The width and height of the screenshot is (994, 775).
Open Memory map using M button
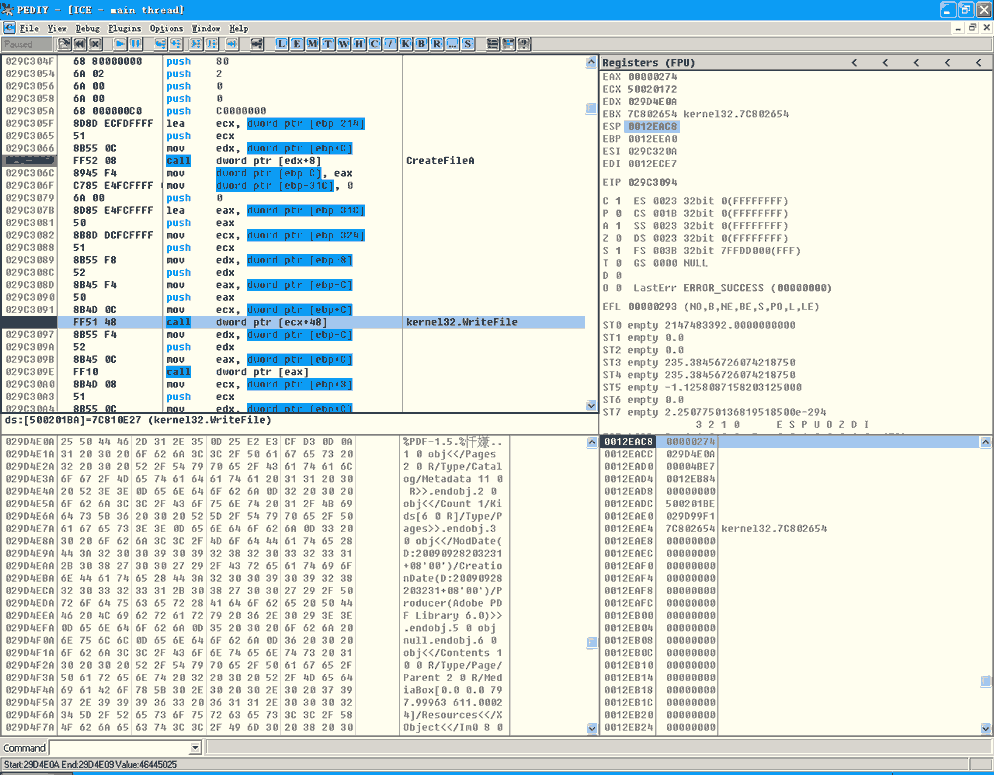tap(313, 44)
